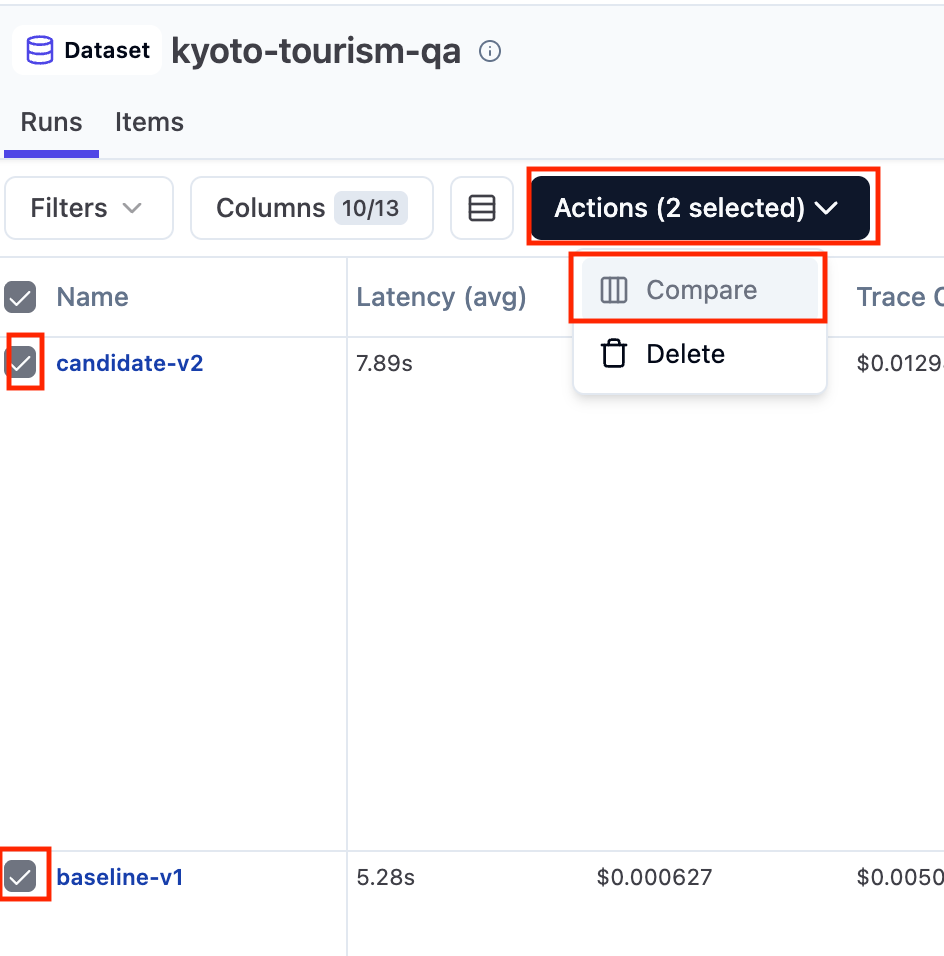Uncheck the baseline-v1 row checkbox
Image resolution: width=944 pixels, height=956 pixels.
point(22,876)
